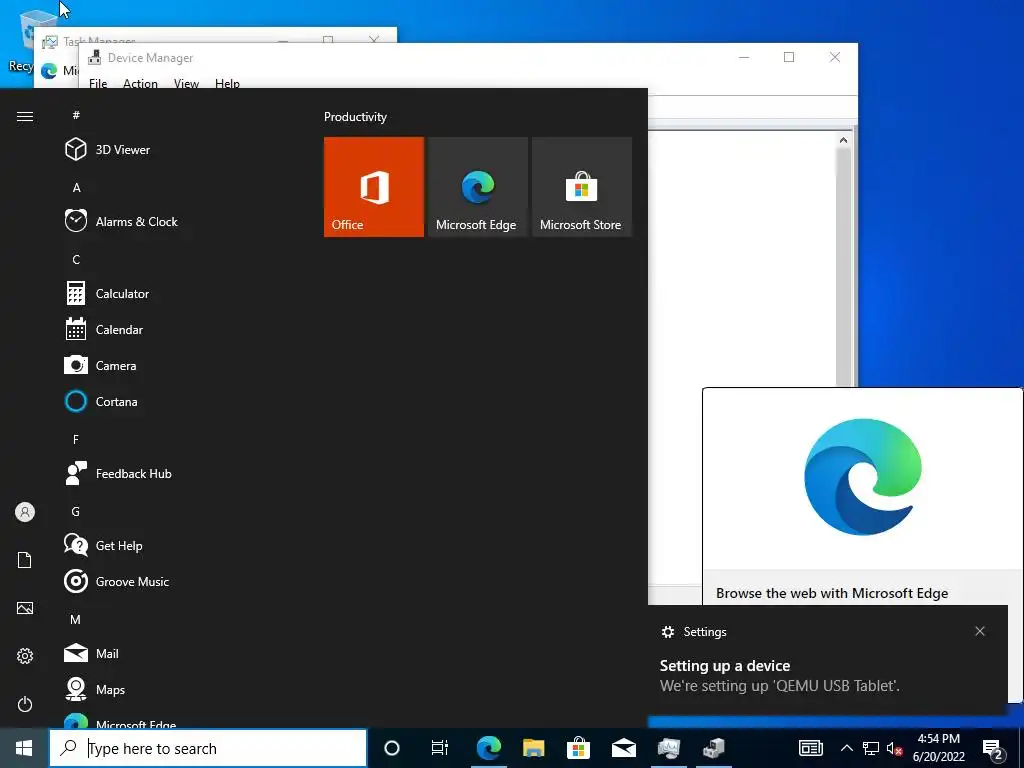This screenshot has width=1024, height=768.
Task: Open the View menu in Device Manager
Action: tap(186, 84)
